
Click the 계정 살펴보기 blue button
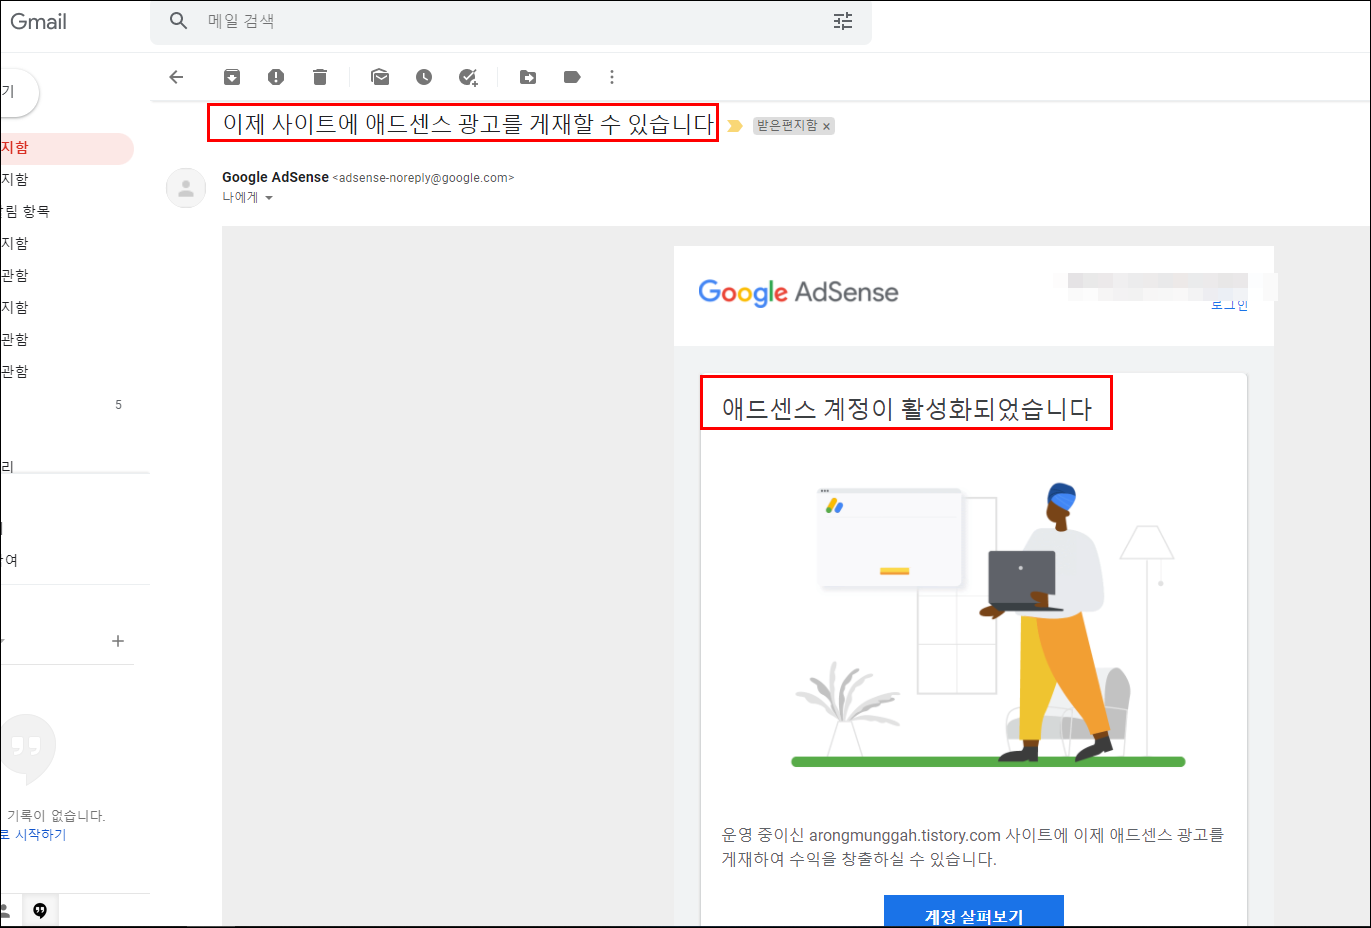point(974,911)
